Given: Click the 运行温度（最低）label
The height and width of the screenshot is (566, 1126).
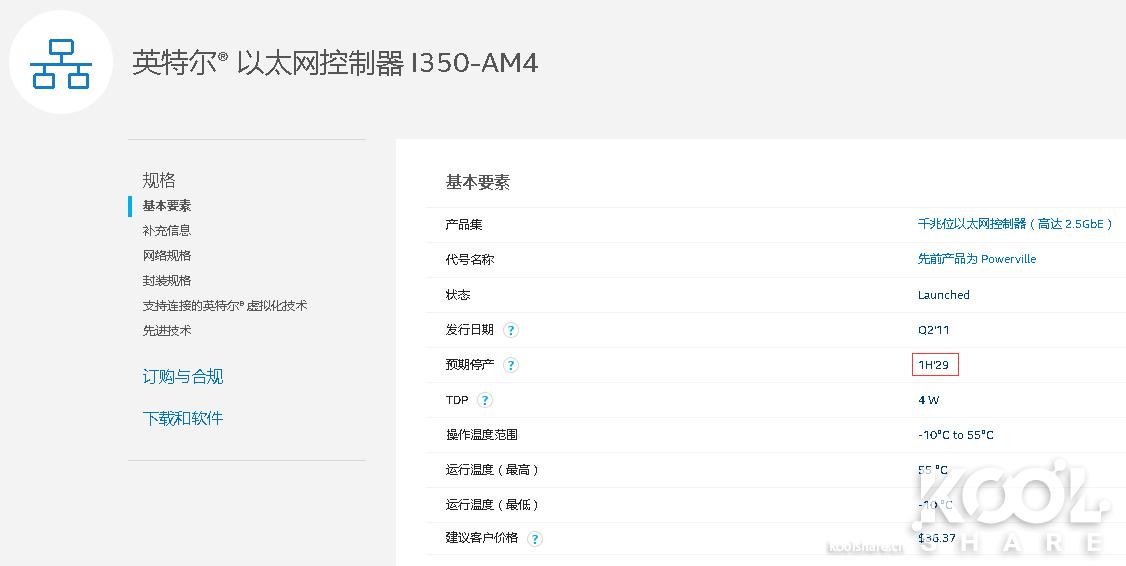Looking at the screenshot, I should click(x=492, y=504).
